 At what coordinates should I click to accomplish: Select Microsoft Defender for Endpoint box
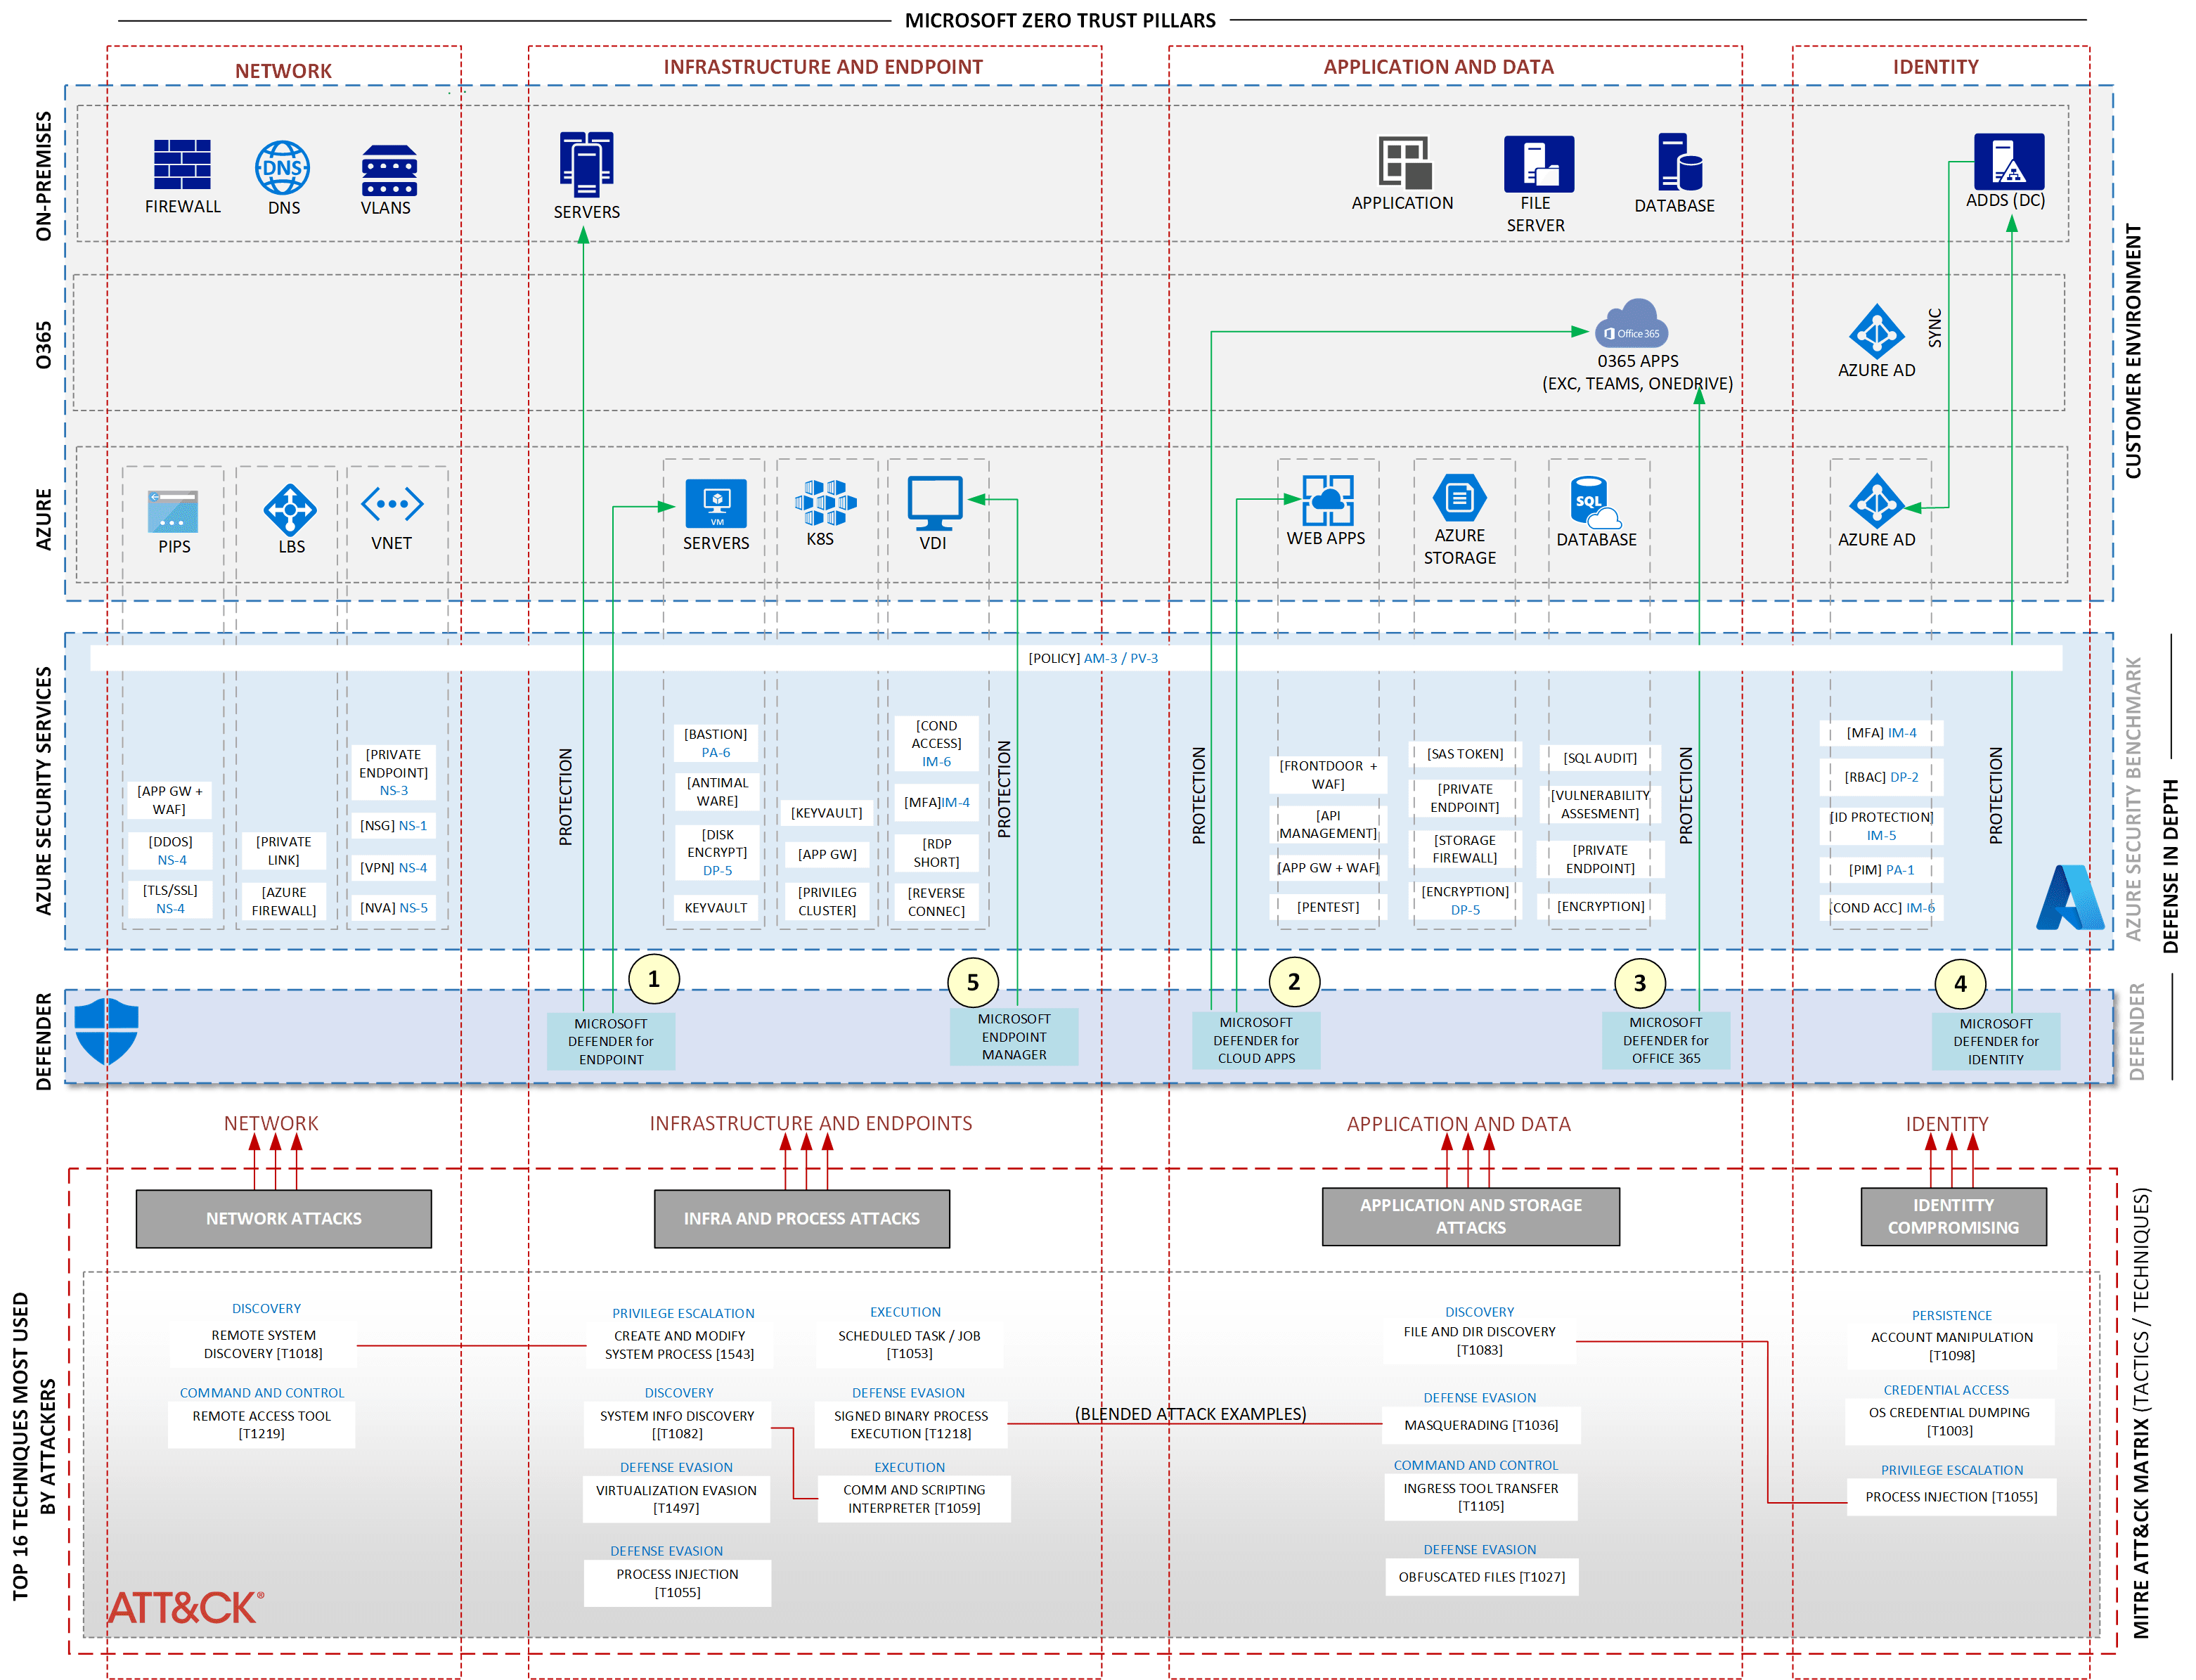point(611,1041)
